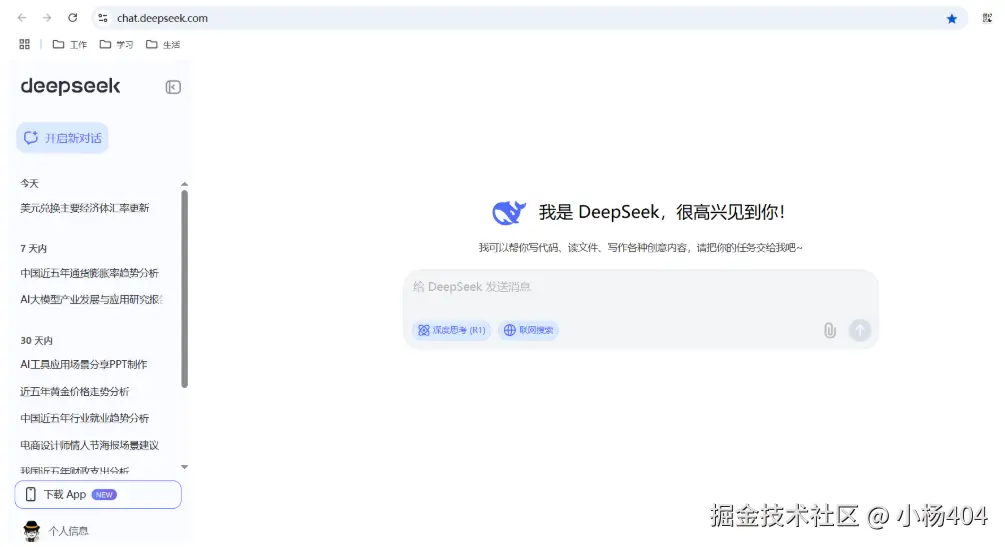This screenshot has height=547, width=1005.
Task: Attach a file with paperclip icon
Action: pos(830,330)
